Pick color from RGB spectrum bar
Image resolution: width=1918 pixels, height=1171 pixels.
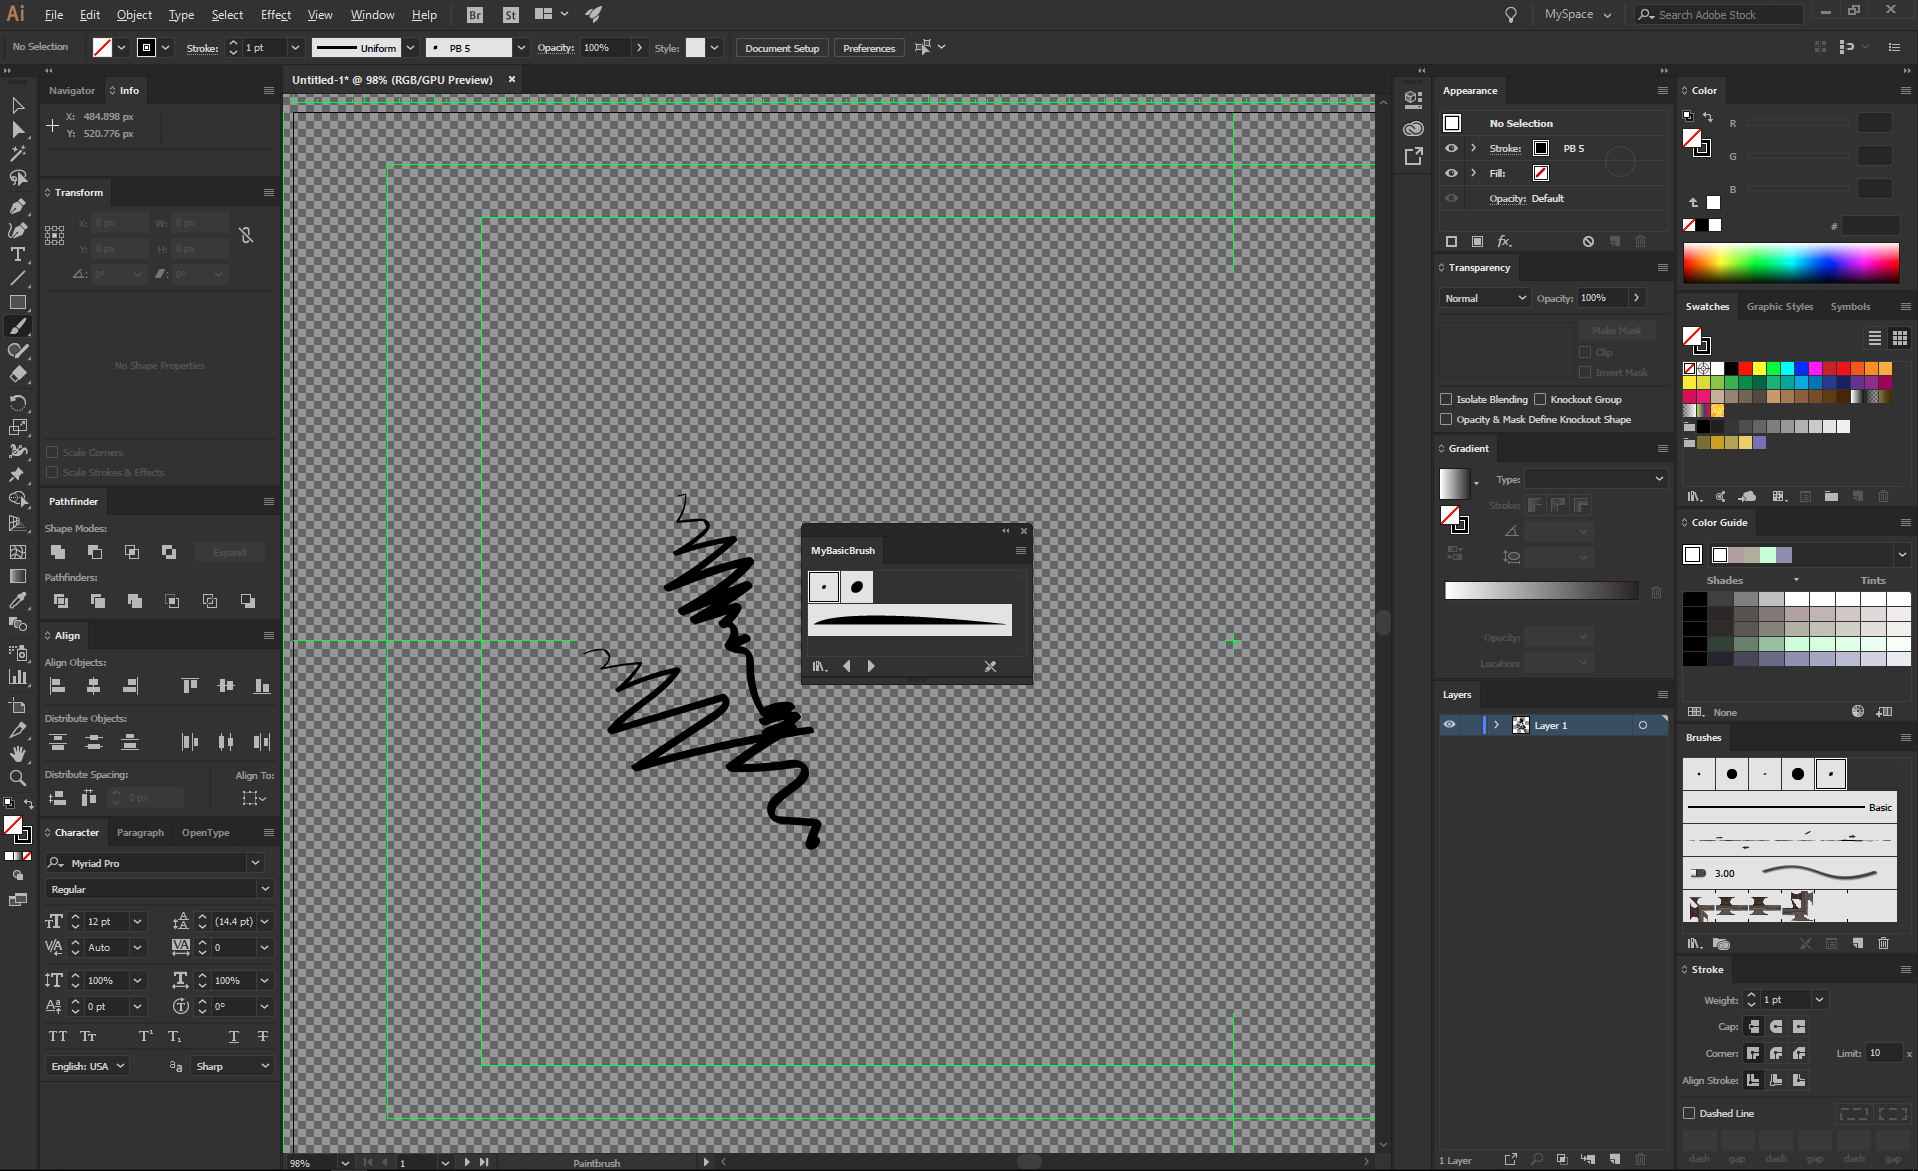(x=1790, y=263)
